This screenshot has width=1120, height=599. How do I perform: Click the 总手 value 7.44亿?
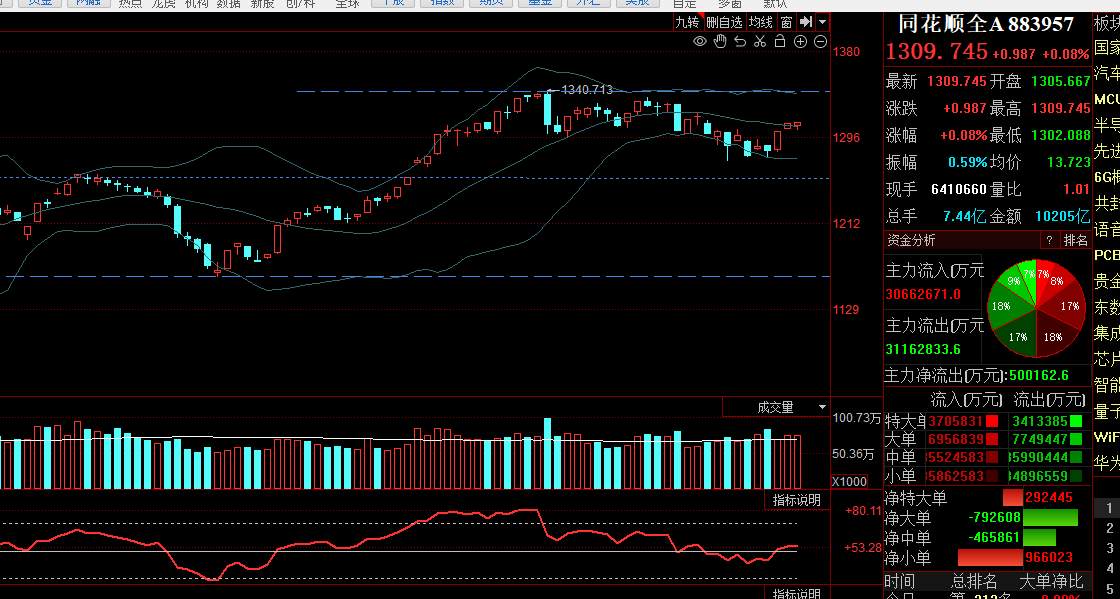click(x=964, y=216)
